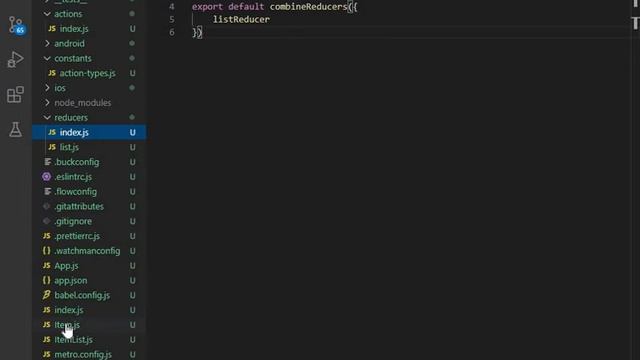Click the JS icon of action-types.js
The height and width of the screenshot is (360, 640).
(52, 73)
